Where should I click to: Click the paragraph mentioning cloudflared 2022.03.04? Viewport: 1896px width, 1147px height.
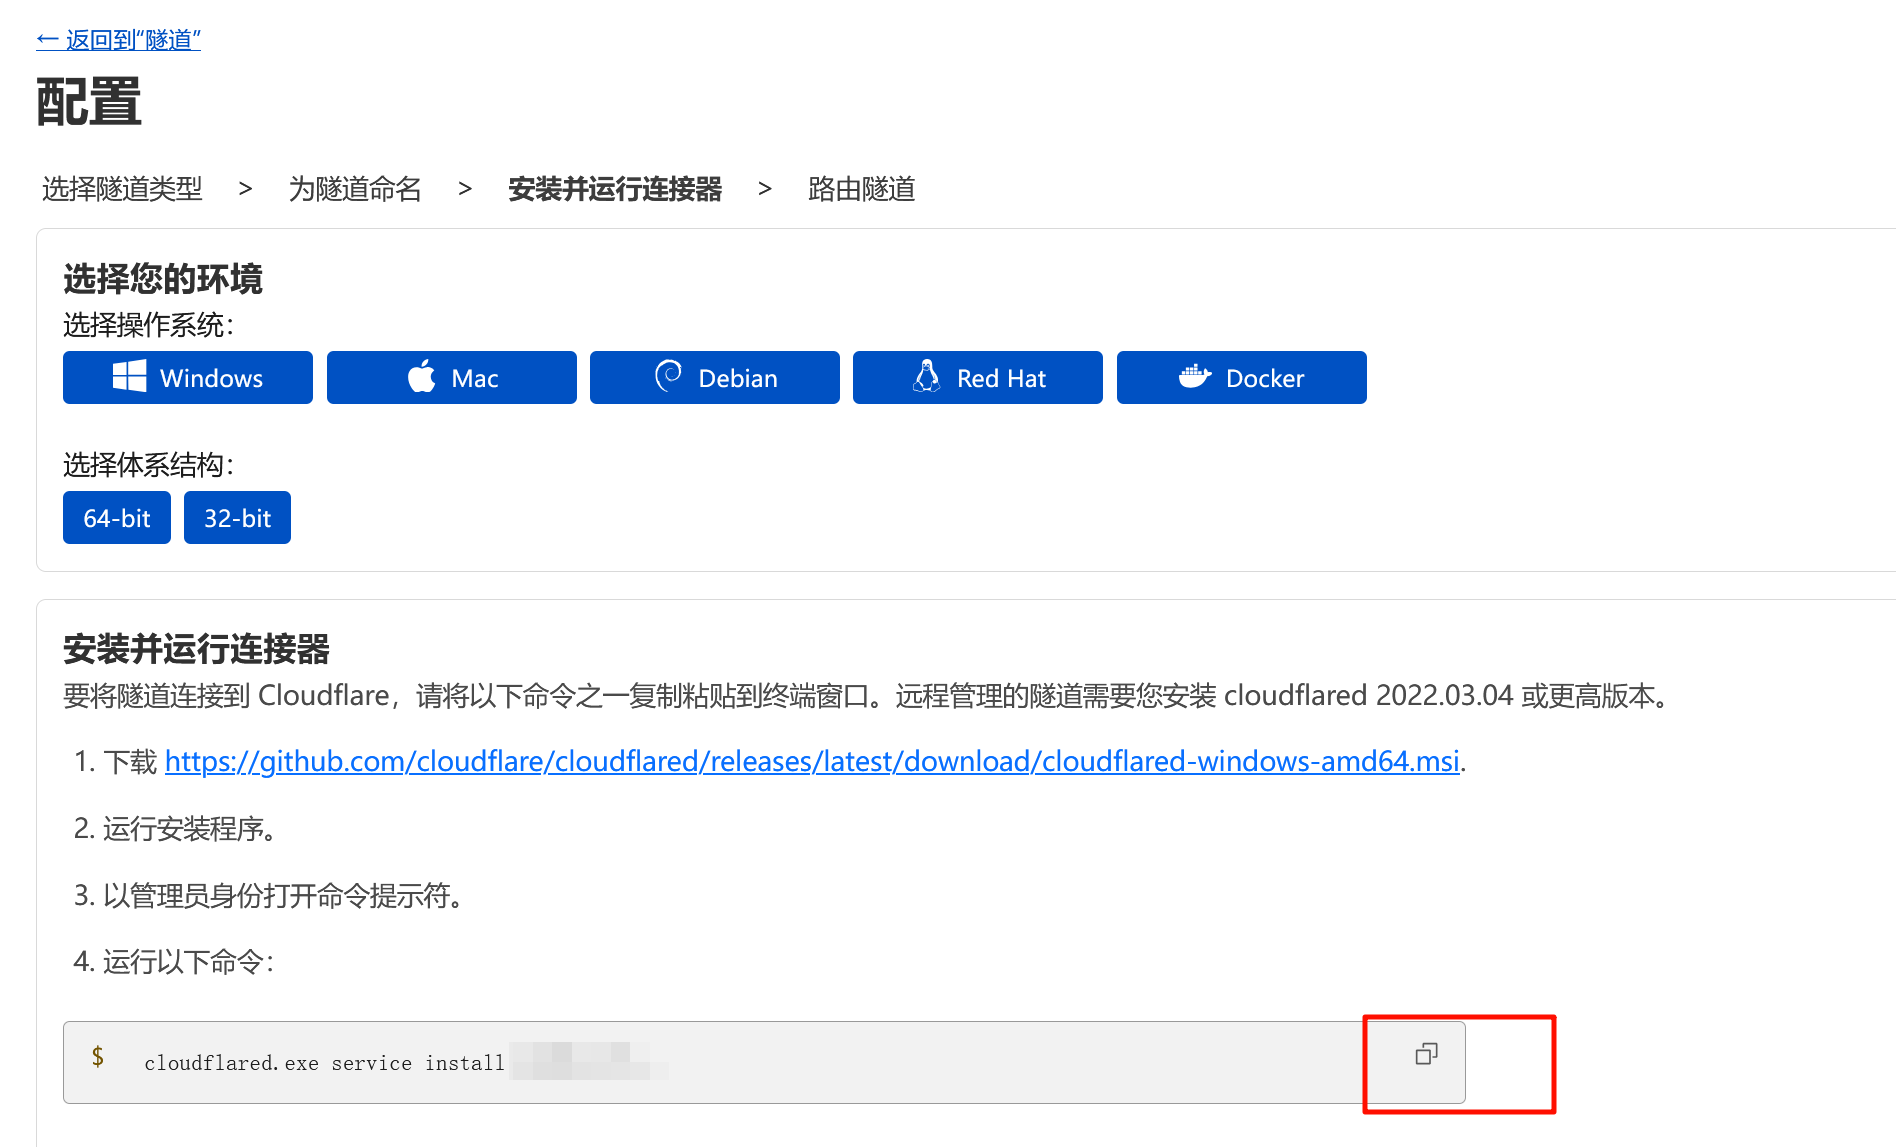(x=868, y=696)
